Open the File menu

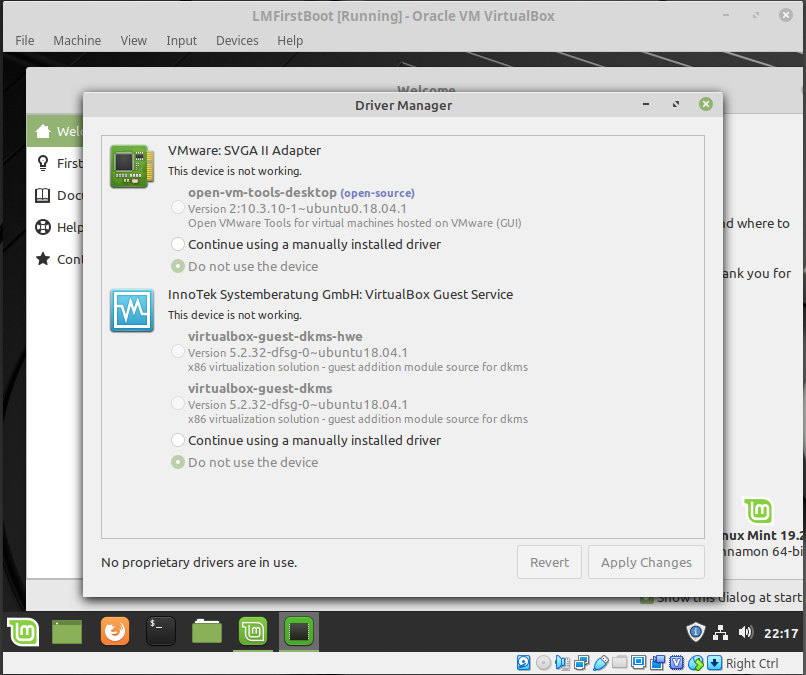click(25, 40)
